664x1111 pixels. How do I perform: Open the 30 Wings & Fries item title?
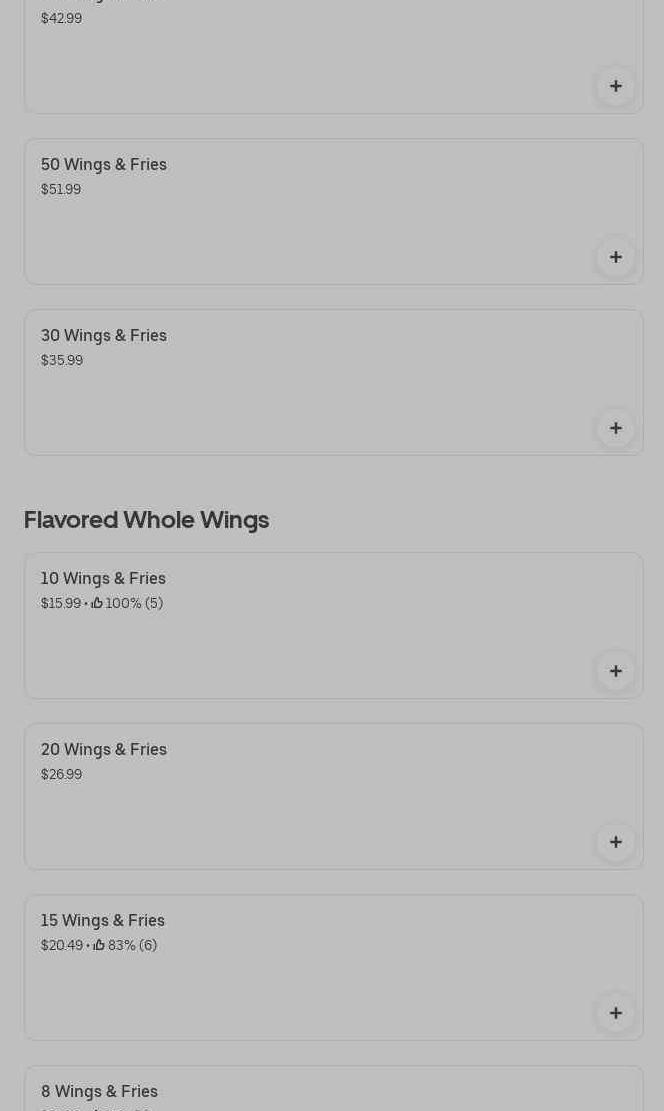click(x=104, y=335)
